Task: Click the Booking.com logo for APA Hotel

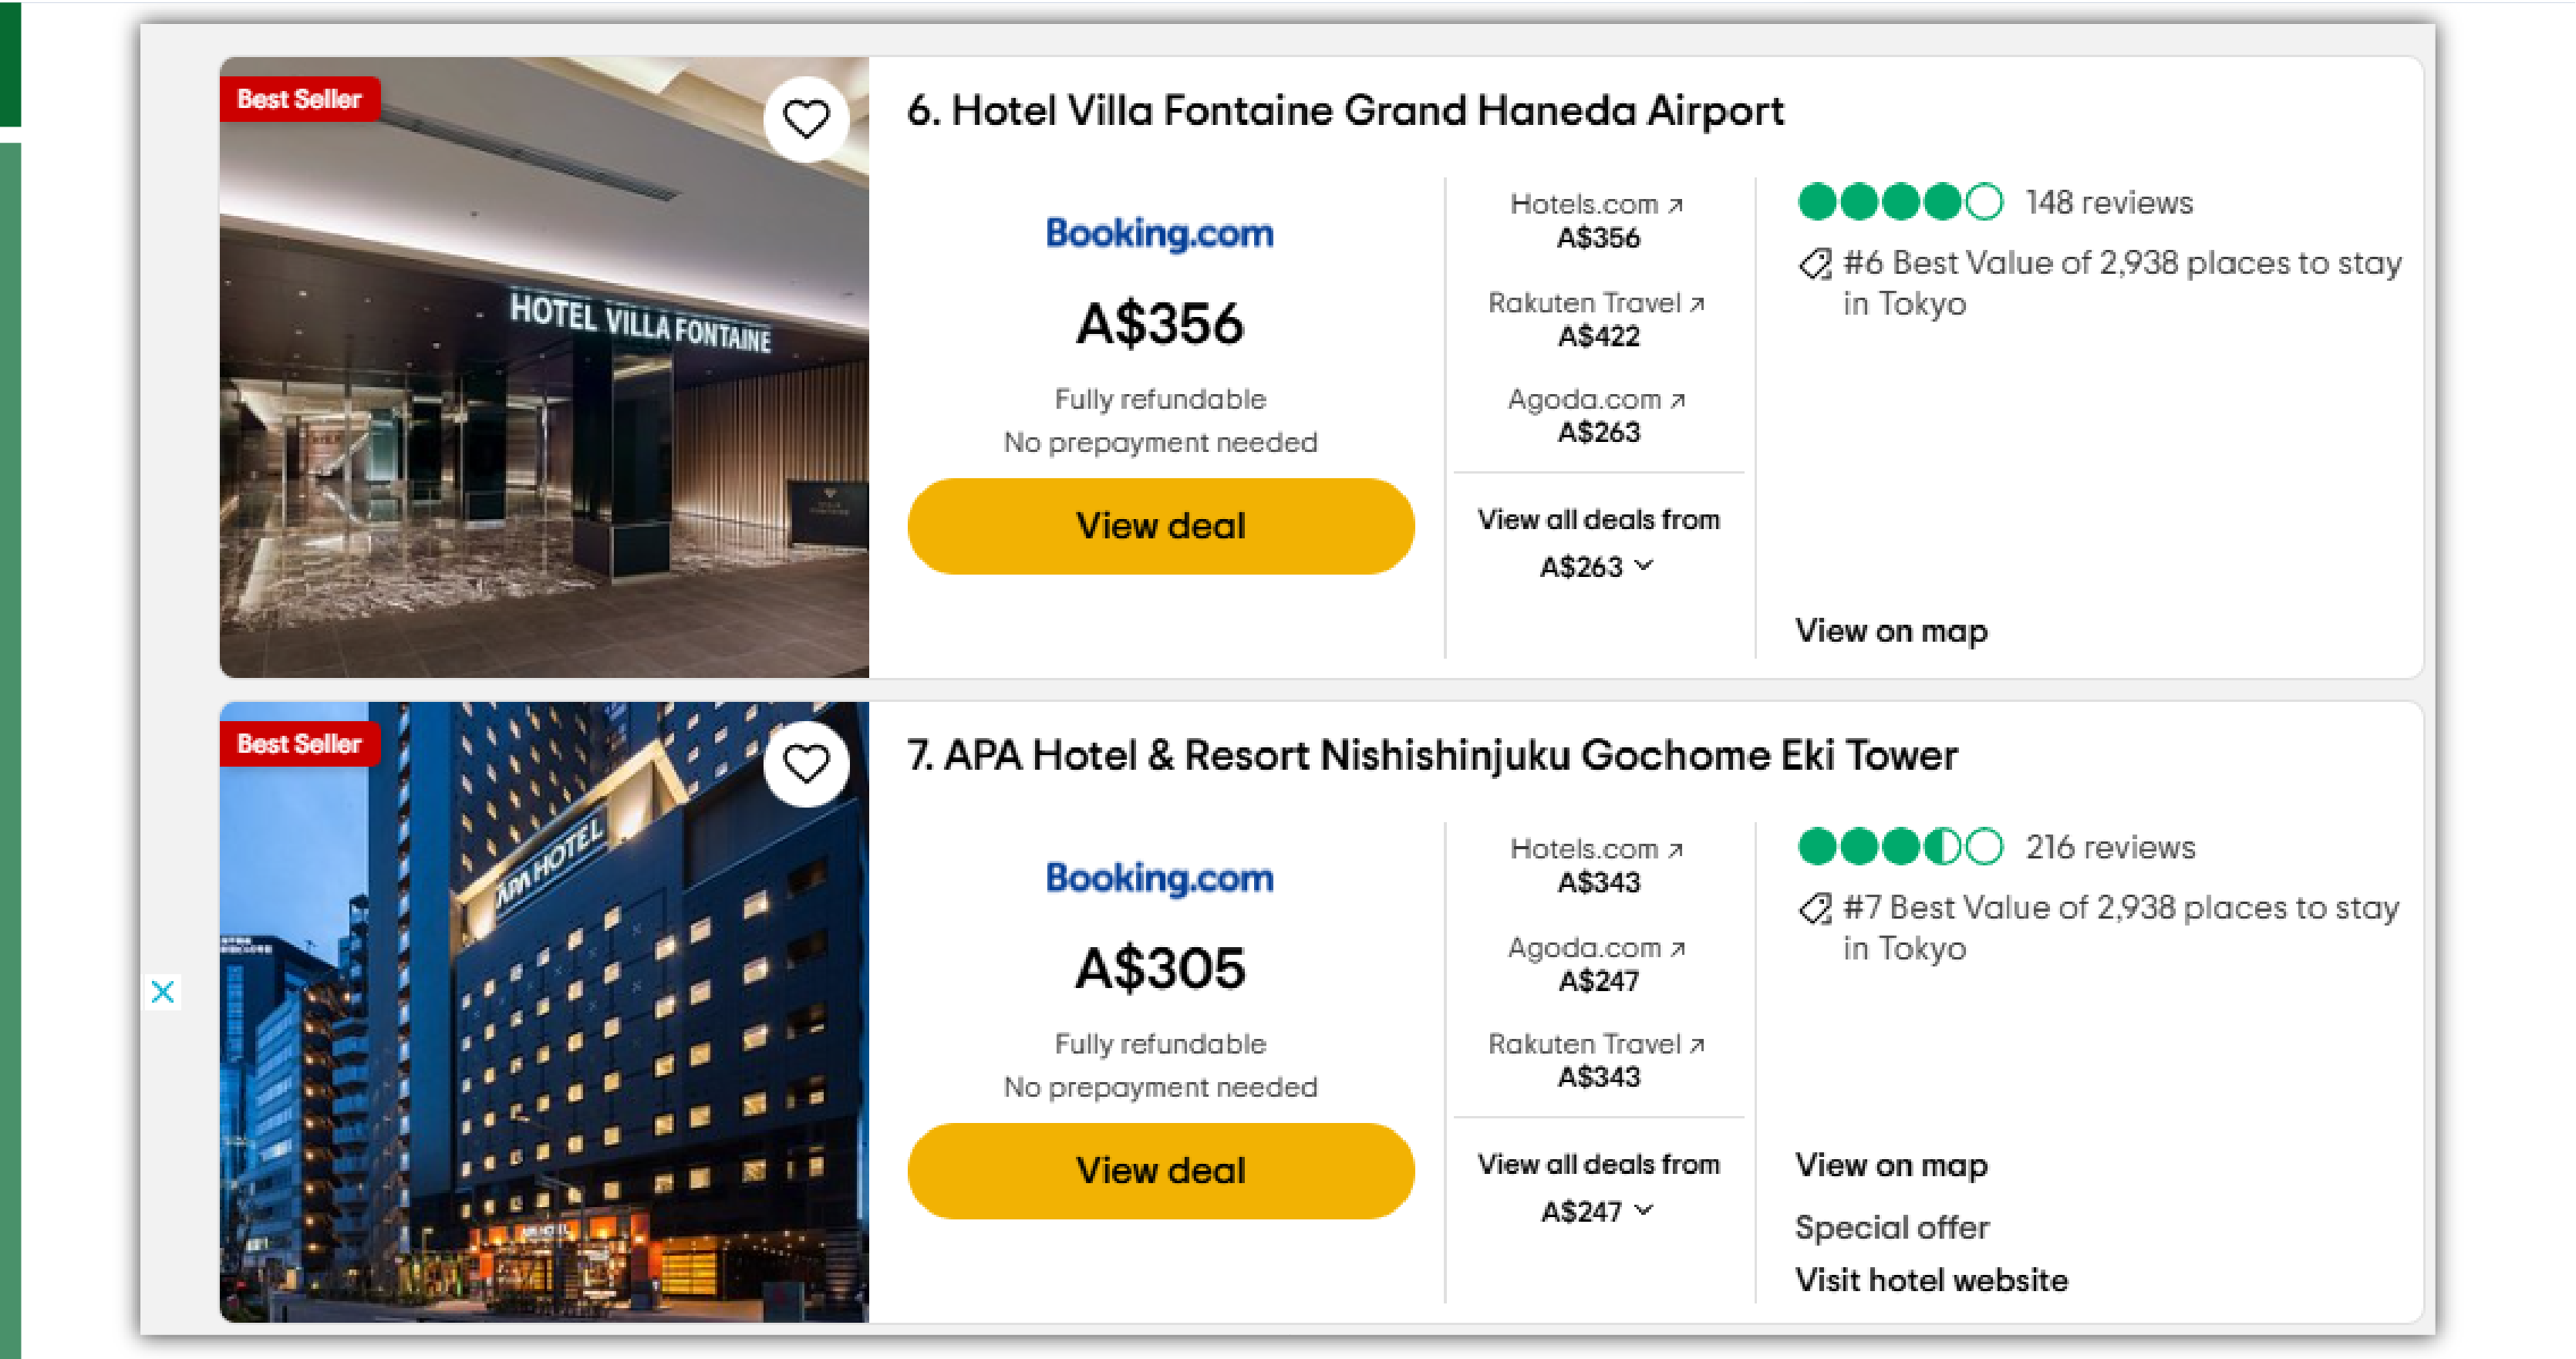Action: pos(1160,879)
